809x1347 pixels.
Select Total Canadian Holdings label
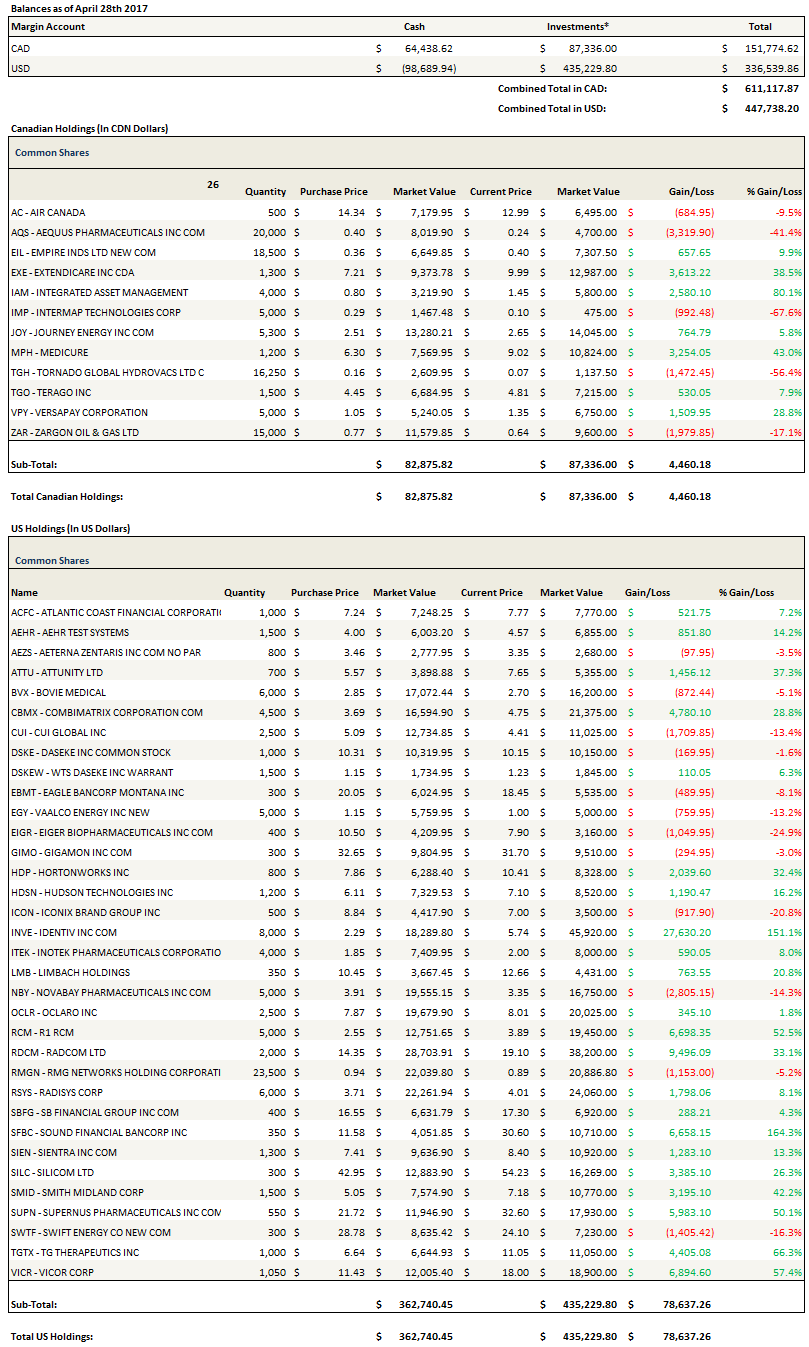pyautogui.click(x=67, y=496)
